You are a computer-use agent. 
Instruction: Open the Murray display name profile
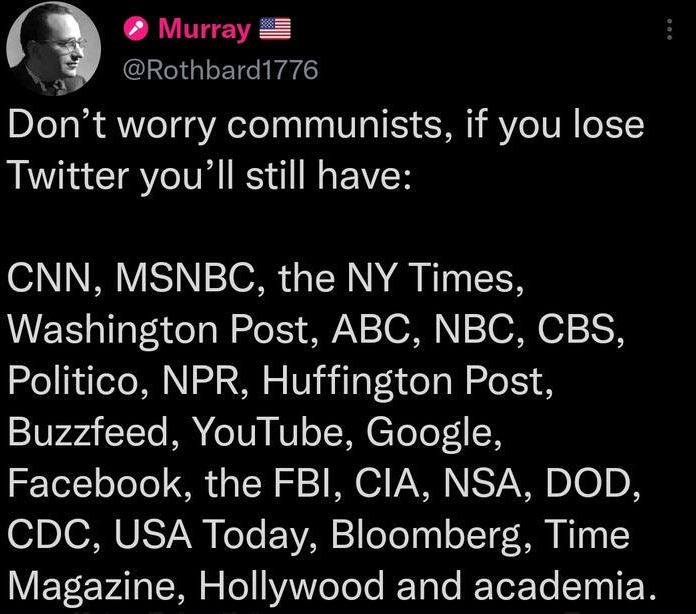(205, 30)
